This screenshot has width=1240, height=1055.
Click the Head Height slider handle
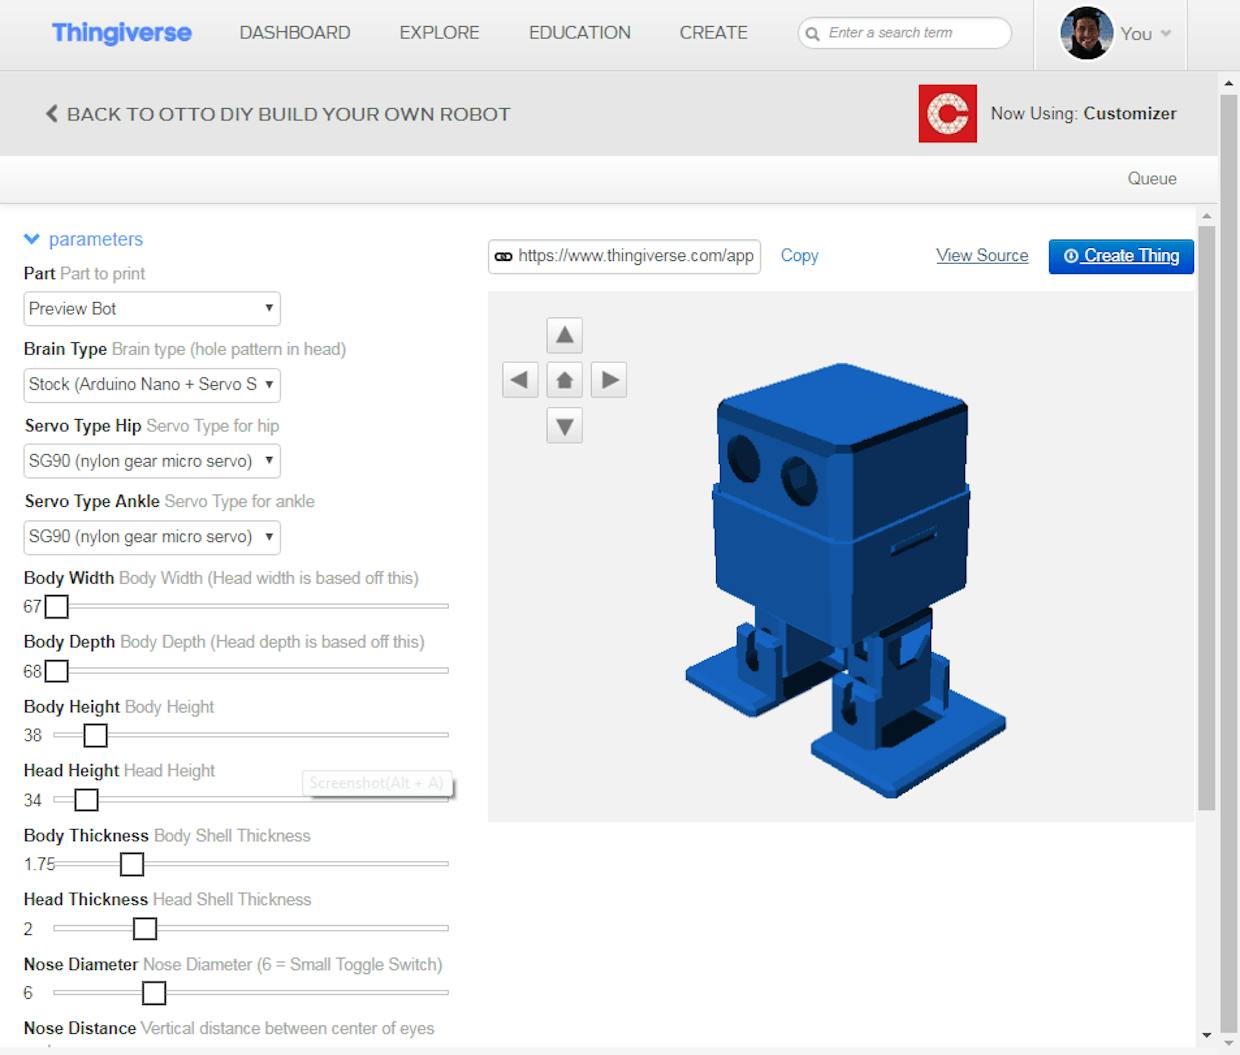87,800
